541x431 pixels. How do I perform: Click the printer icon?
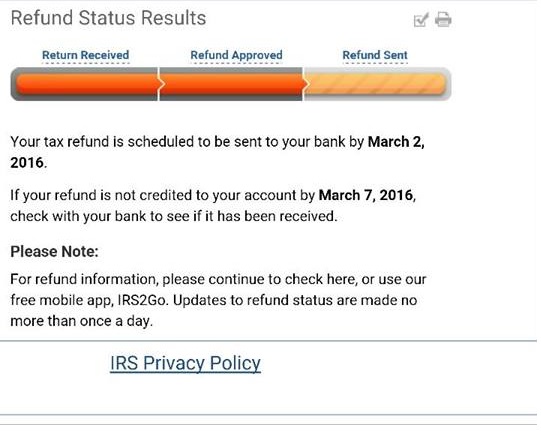pos(443,19)
